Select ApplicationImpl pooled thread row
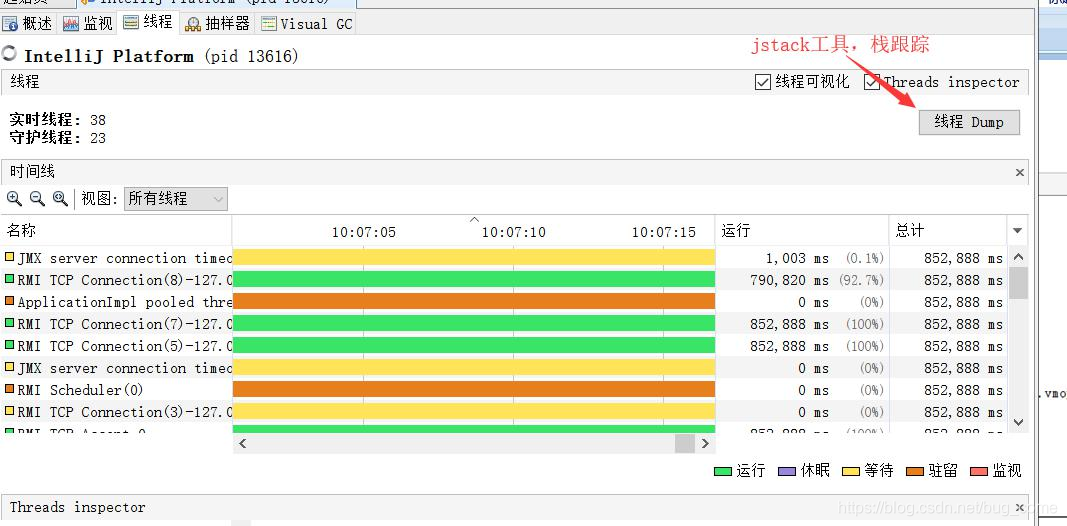Screen dimensions: 1067x526 coord(504,302)
